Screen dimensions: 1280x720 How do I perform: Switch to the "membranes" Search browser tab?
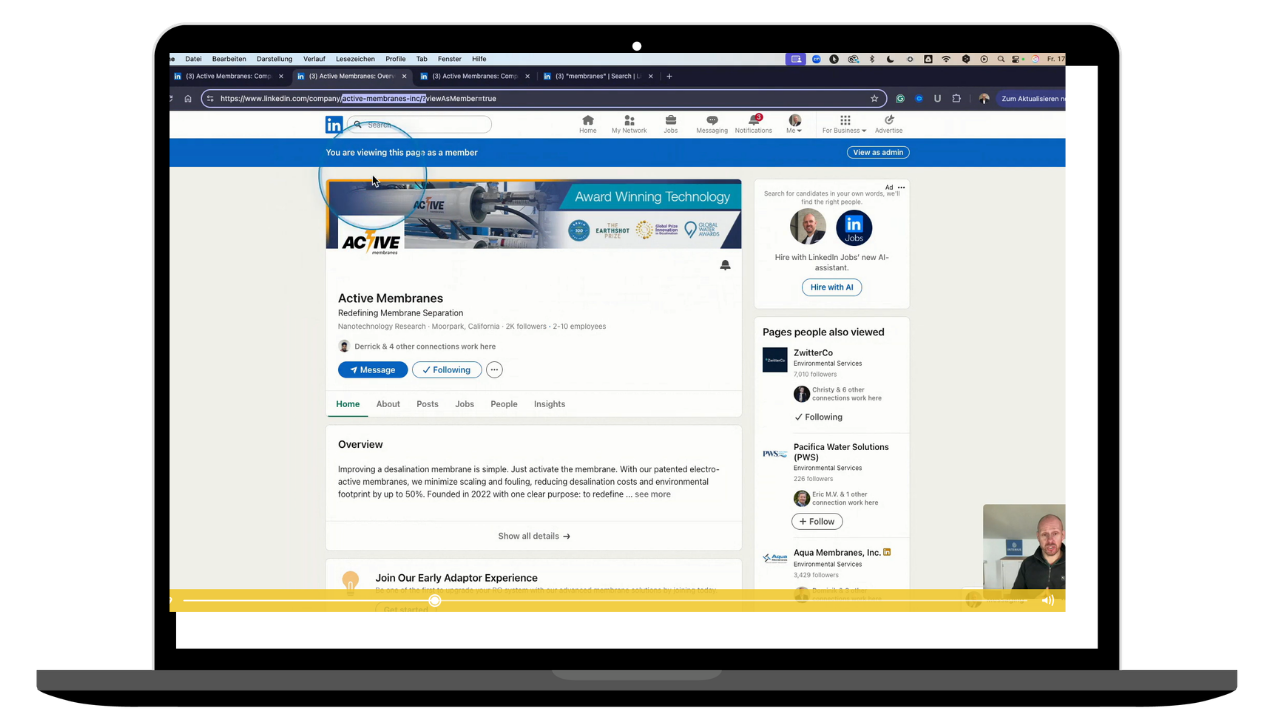[598, 76]
